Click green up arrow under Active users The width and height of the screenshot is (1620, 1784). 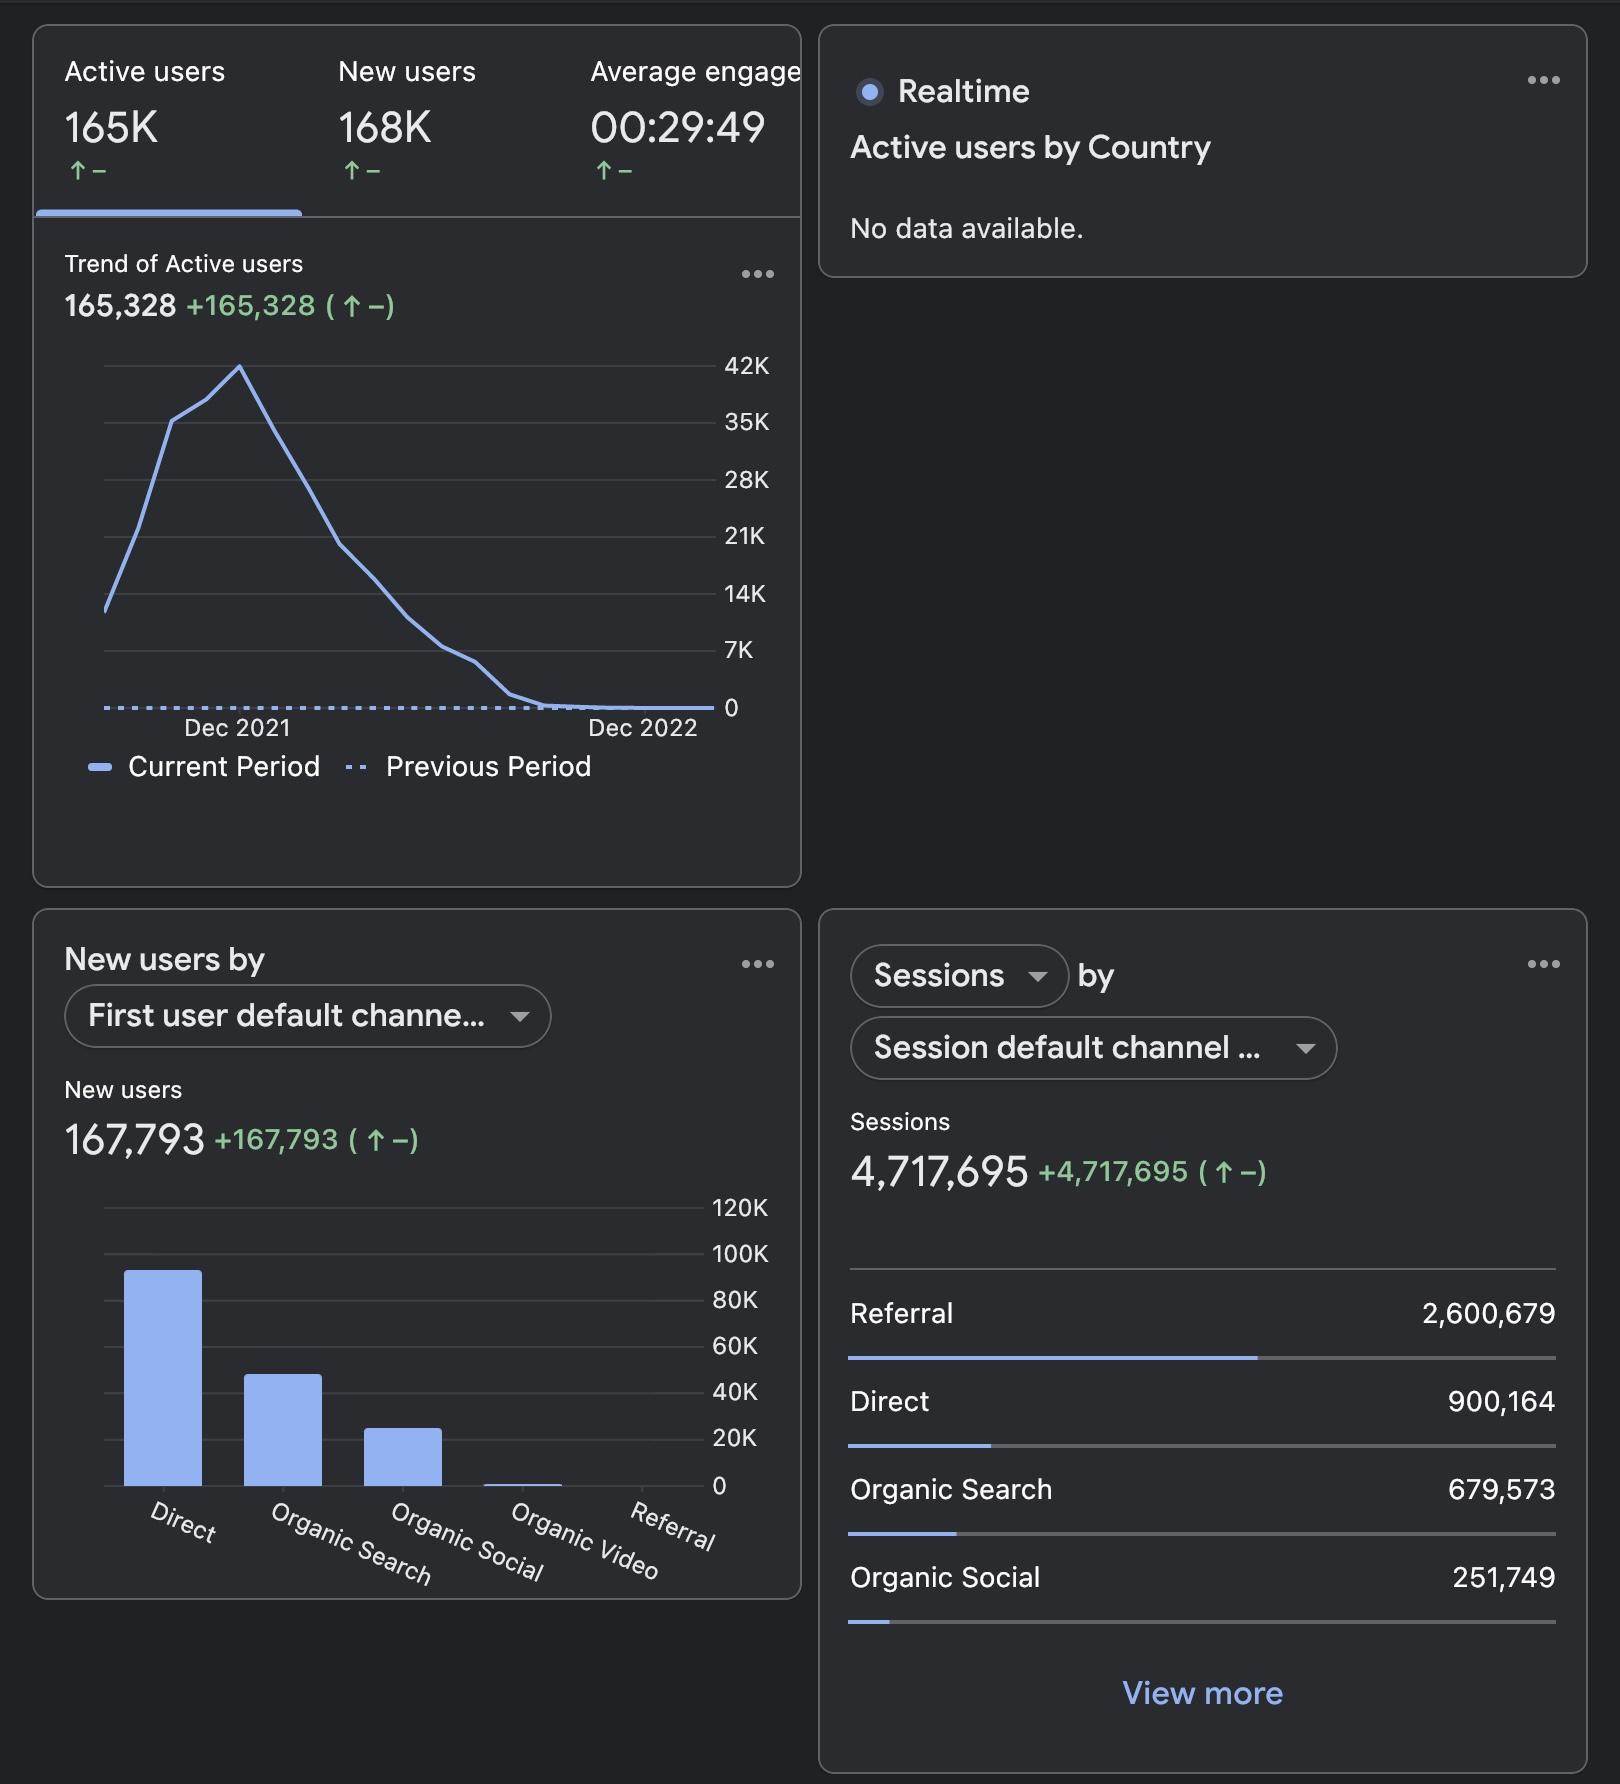click(x=78, y=171)
